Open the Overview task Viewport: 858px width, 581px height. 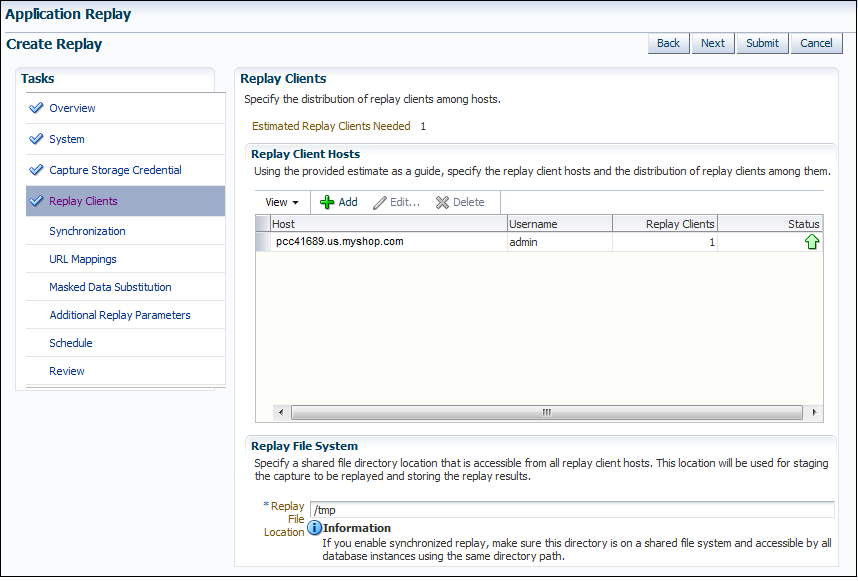72,108
